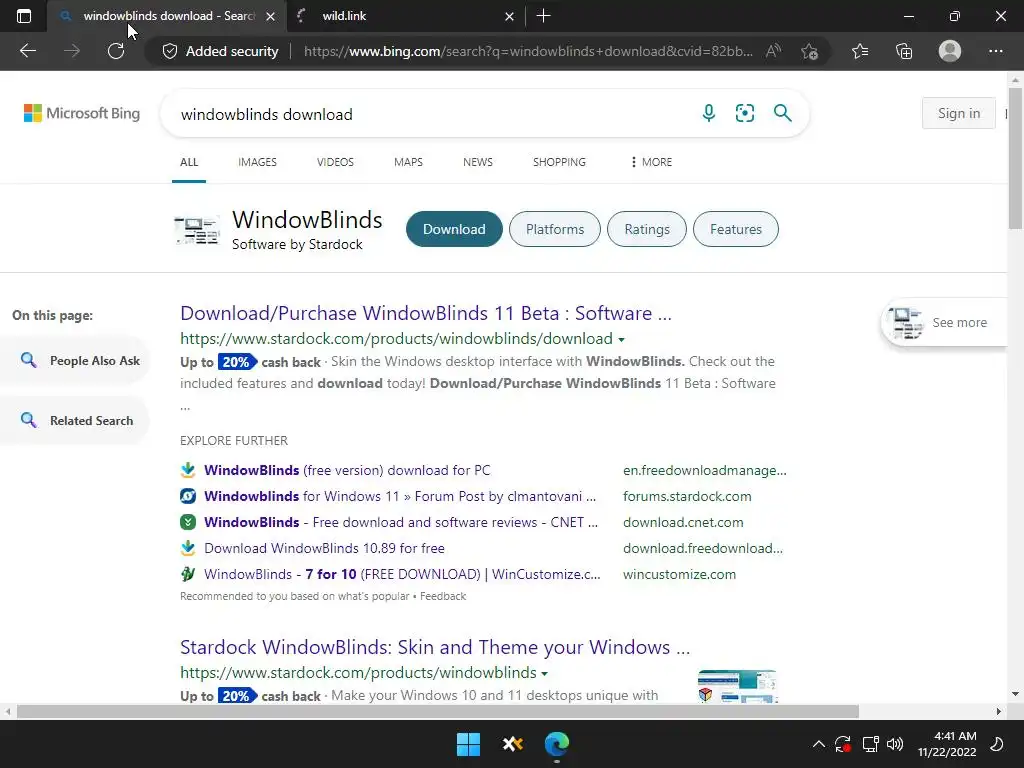Click the wincustomize.com site text
The image size is (1024, 768).
[679, 575]
